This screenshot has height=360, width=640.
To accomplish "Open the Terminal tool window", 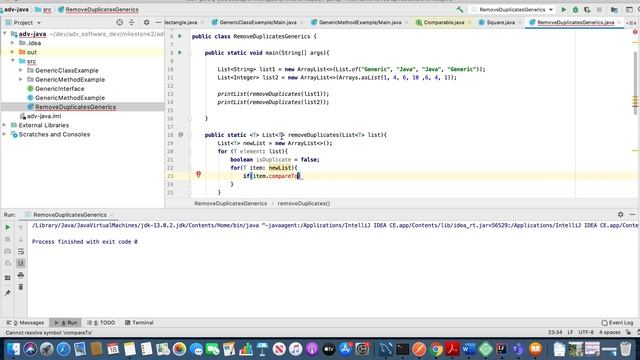I will point(139,322).
